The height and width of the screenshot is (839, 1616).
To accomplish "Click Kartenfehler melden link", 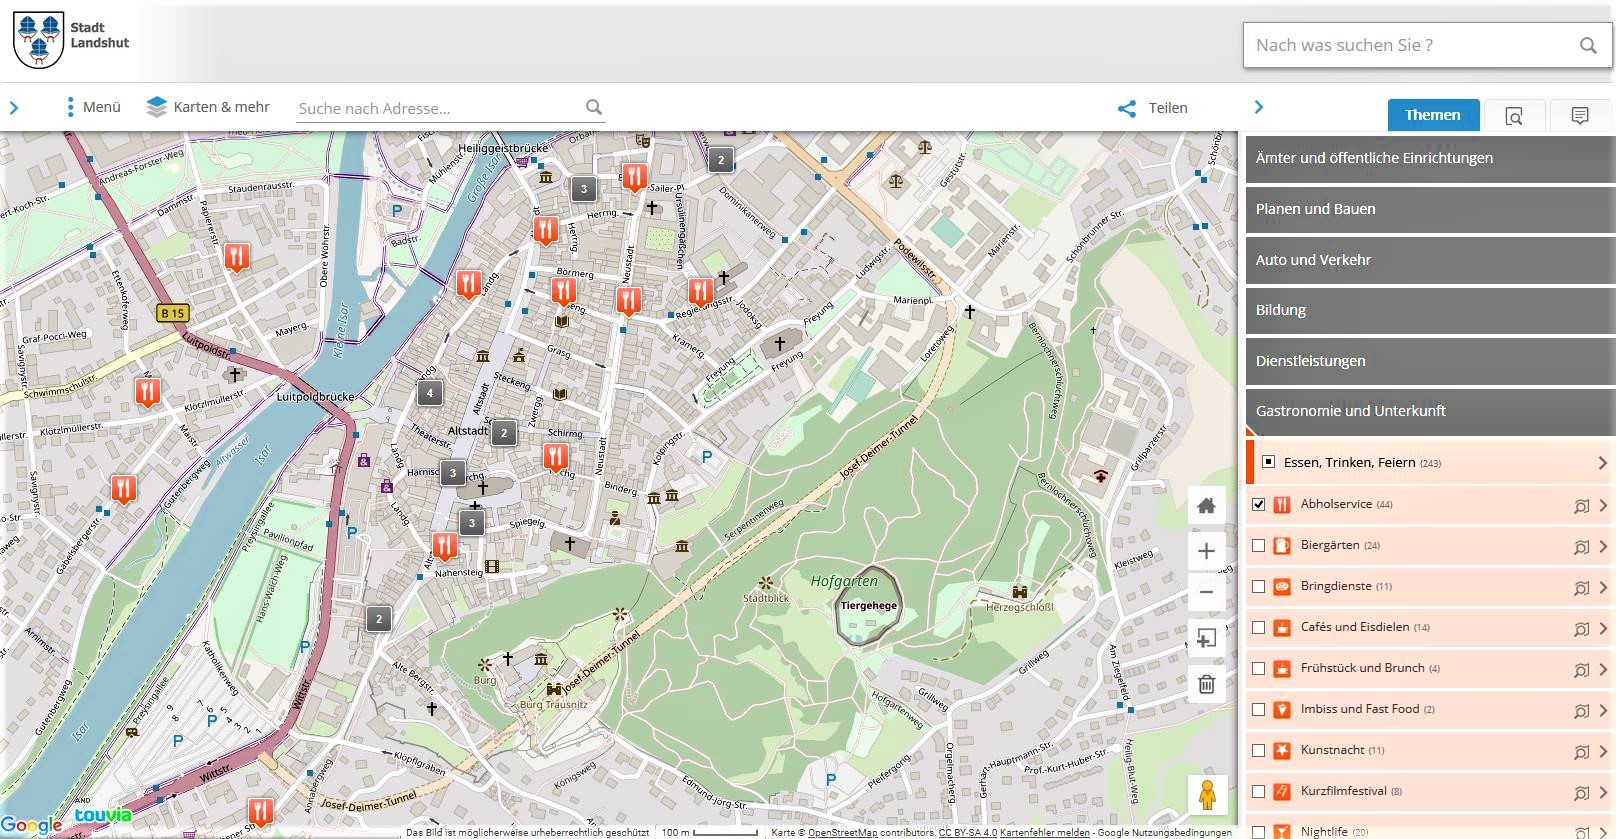I will (x=1045, y=832).
